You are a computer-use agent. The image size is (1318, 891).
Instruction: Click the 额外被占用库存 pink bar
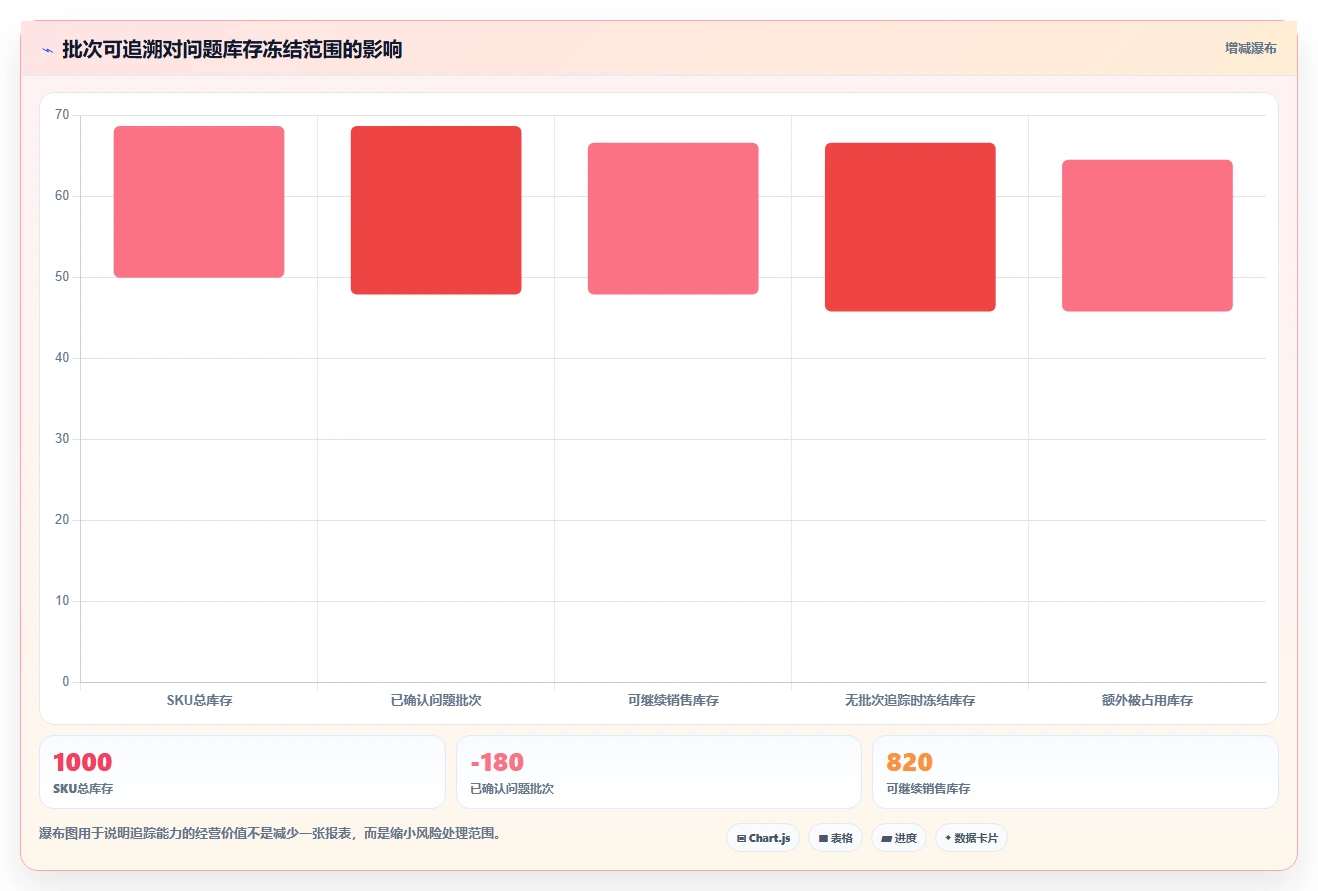[x=1147, y=236]
